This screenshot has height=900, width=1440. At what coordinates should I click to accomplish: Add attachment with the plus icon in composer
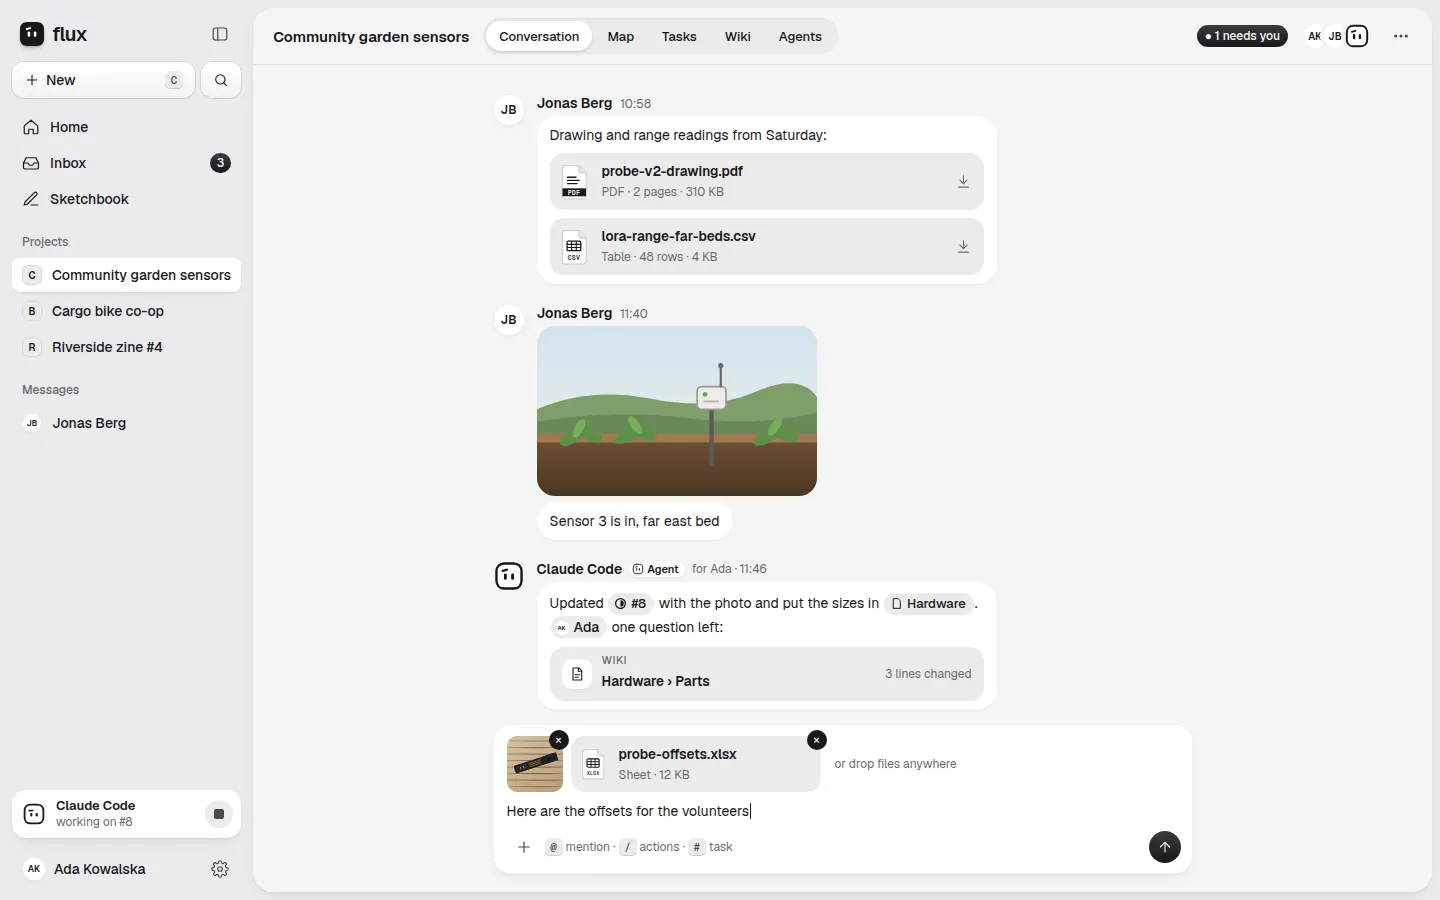click(x=524, y=847)
